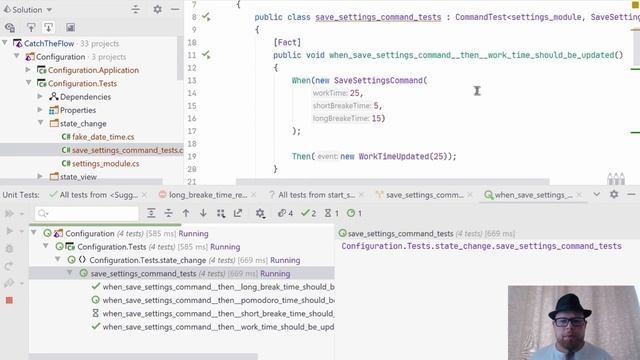Click the rerun tests icon

pyautogui.click(x=9, y=266)
